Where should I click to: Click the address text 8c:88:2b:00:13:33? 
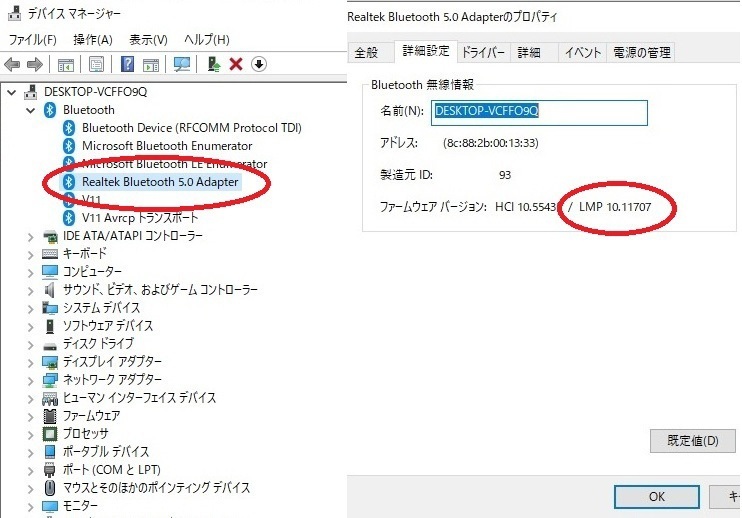(x=491, y=143)
